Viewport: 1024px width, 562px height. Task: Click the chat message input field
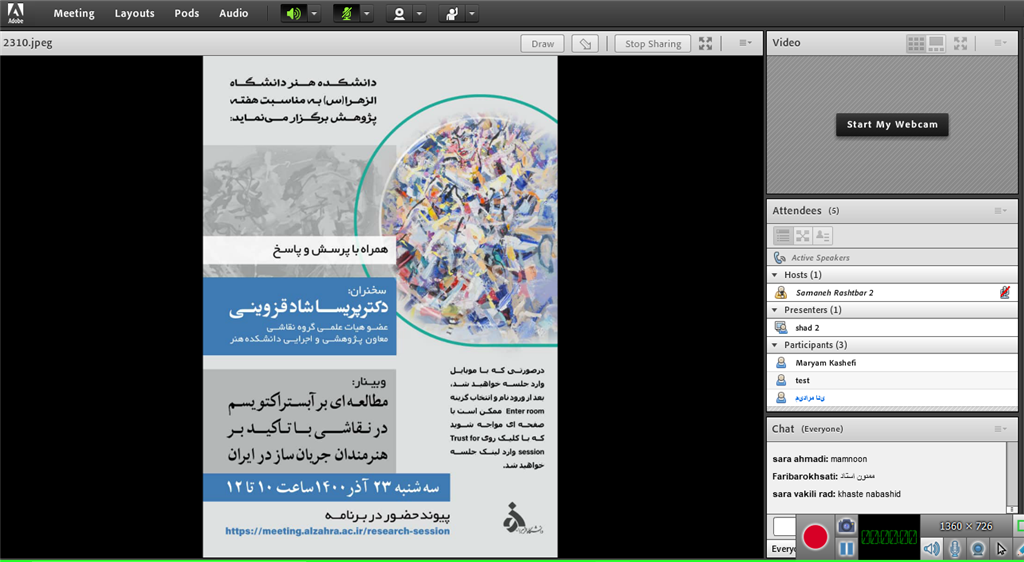click(784, 525)
